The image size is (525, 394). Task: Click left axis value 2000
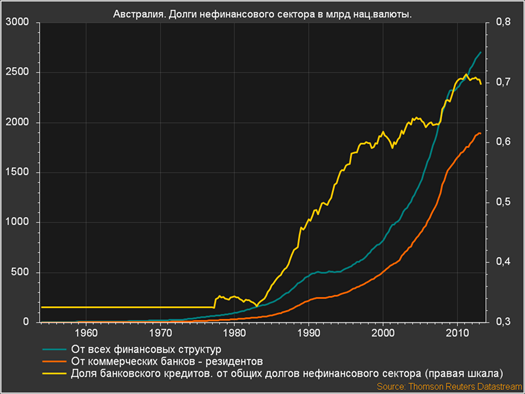click(17, 122)
